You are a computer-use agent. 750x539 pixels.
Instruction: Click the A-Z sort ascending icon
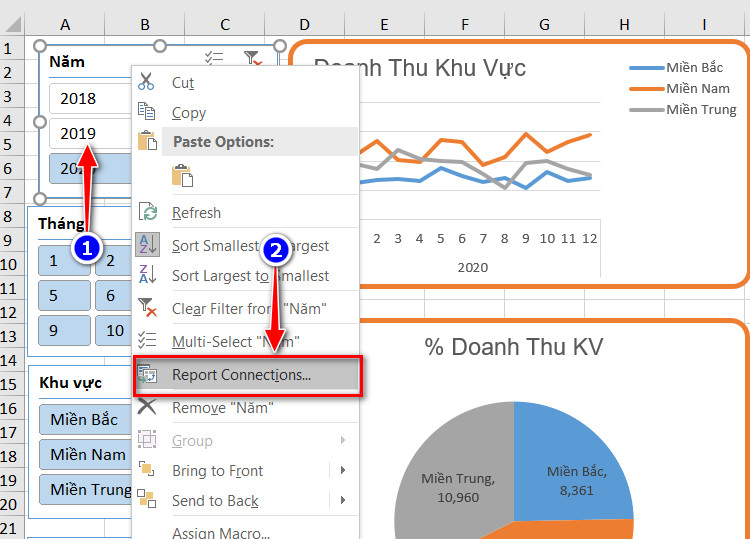pyautogui.click(x=147, y=244)
